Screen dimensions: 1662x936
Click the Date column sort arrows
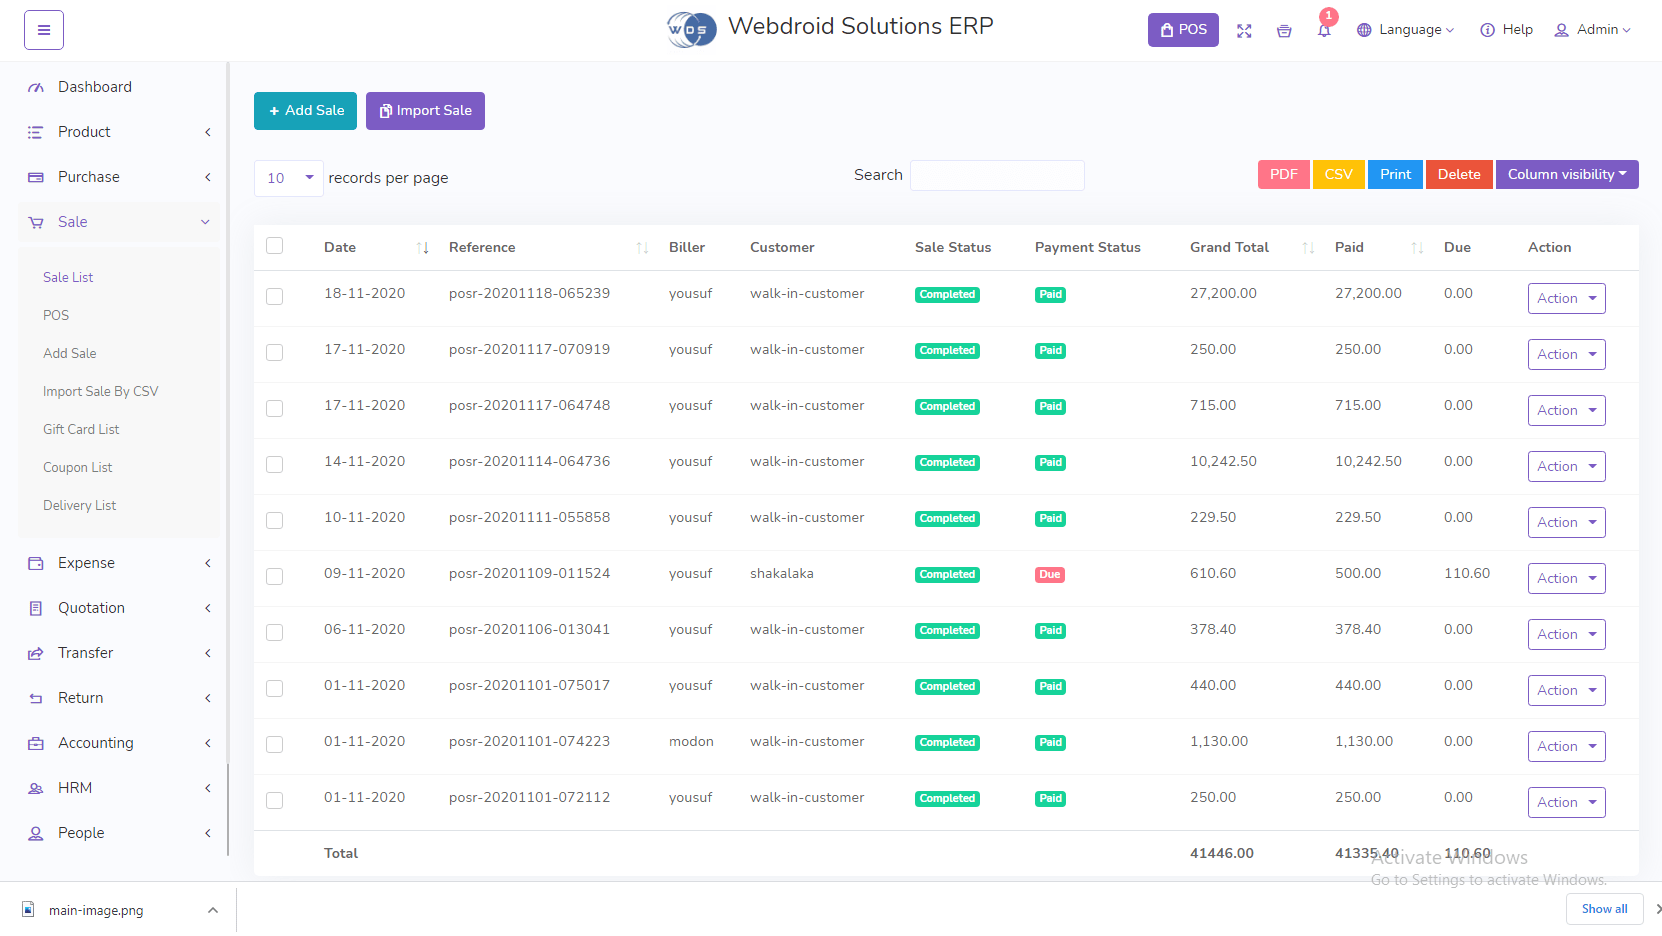(x=422, y=248)
